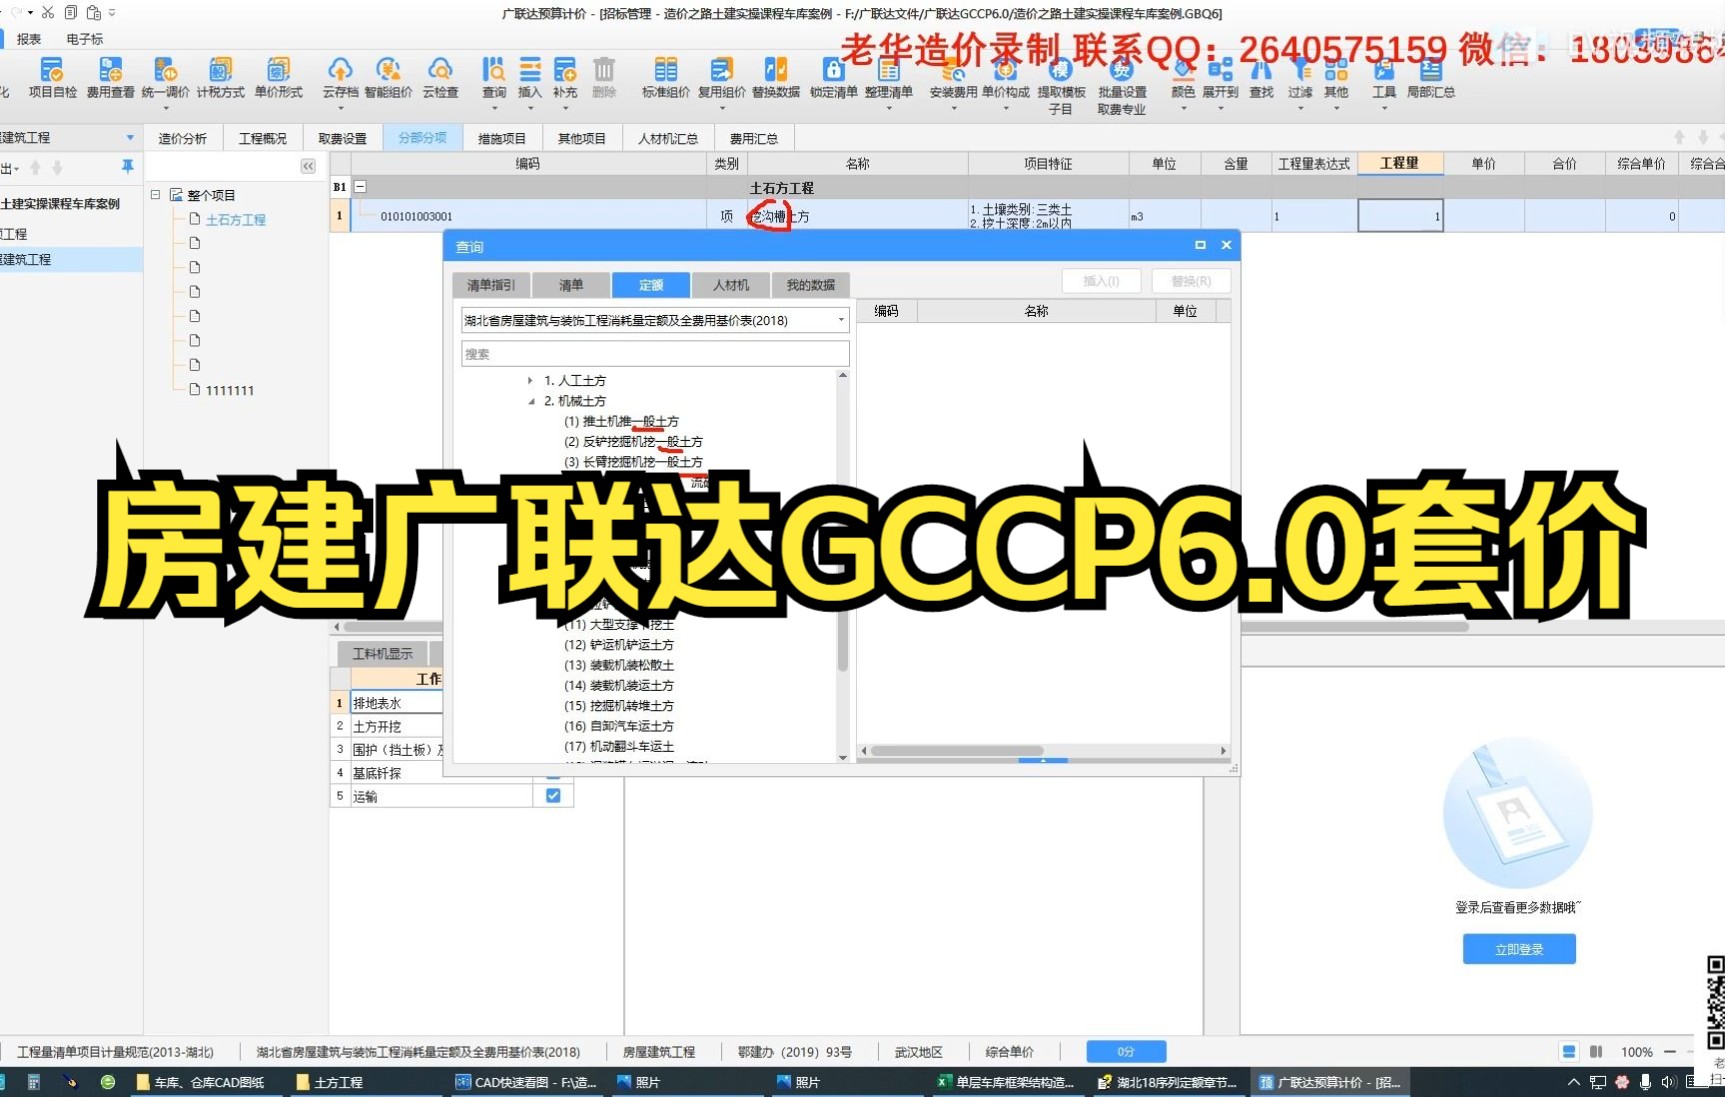Click the 整理清单 toolbar icon

coord(889,78)
